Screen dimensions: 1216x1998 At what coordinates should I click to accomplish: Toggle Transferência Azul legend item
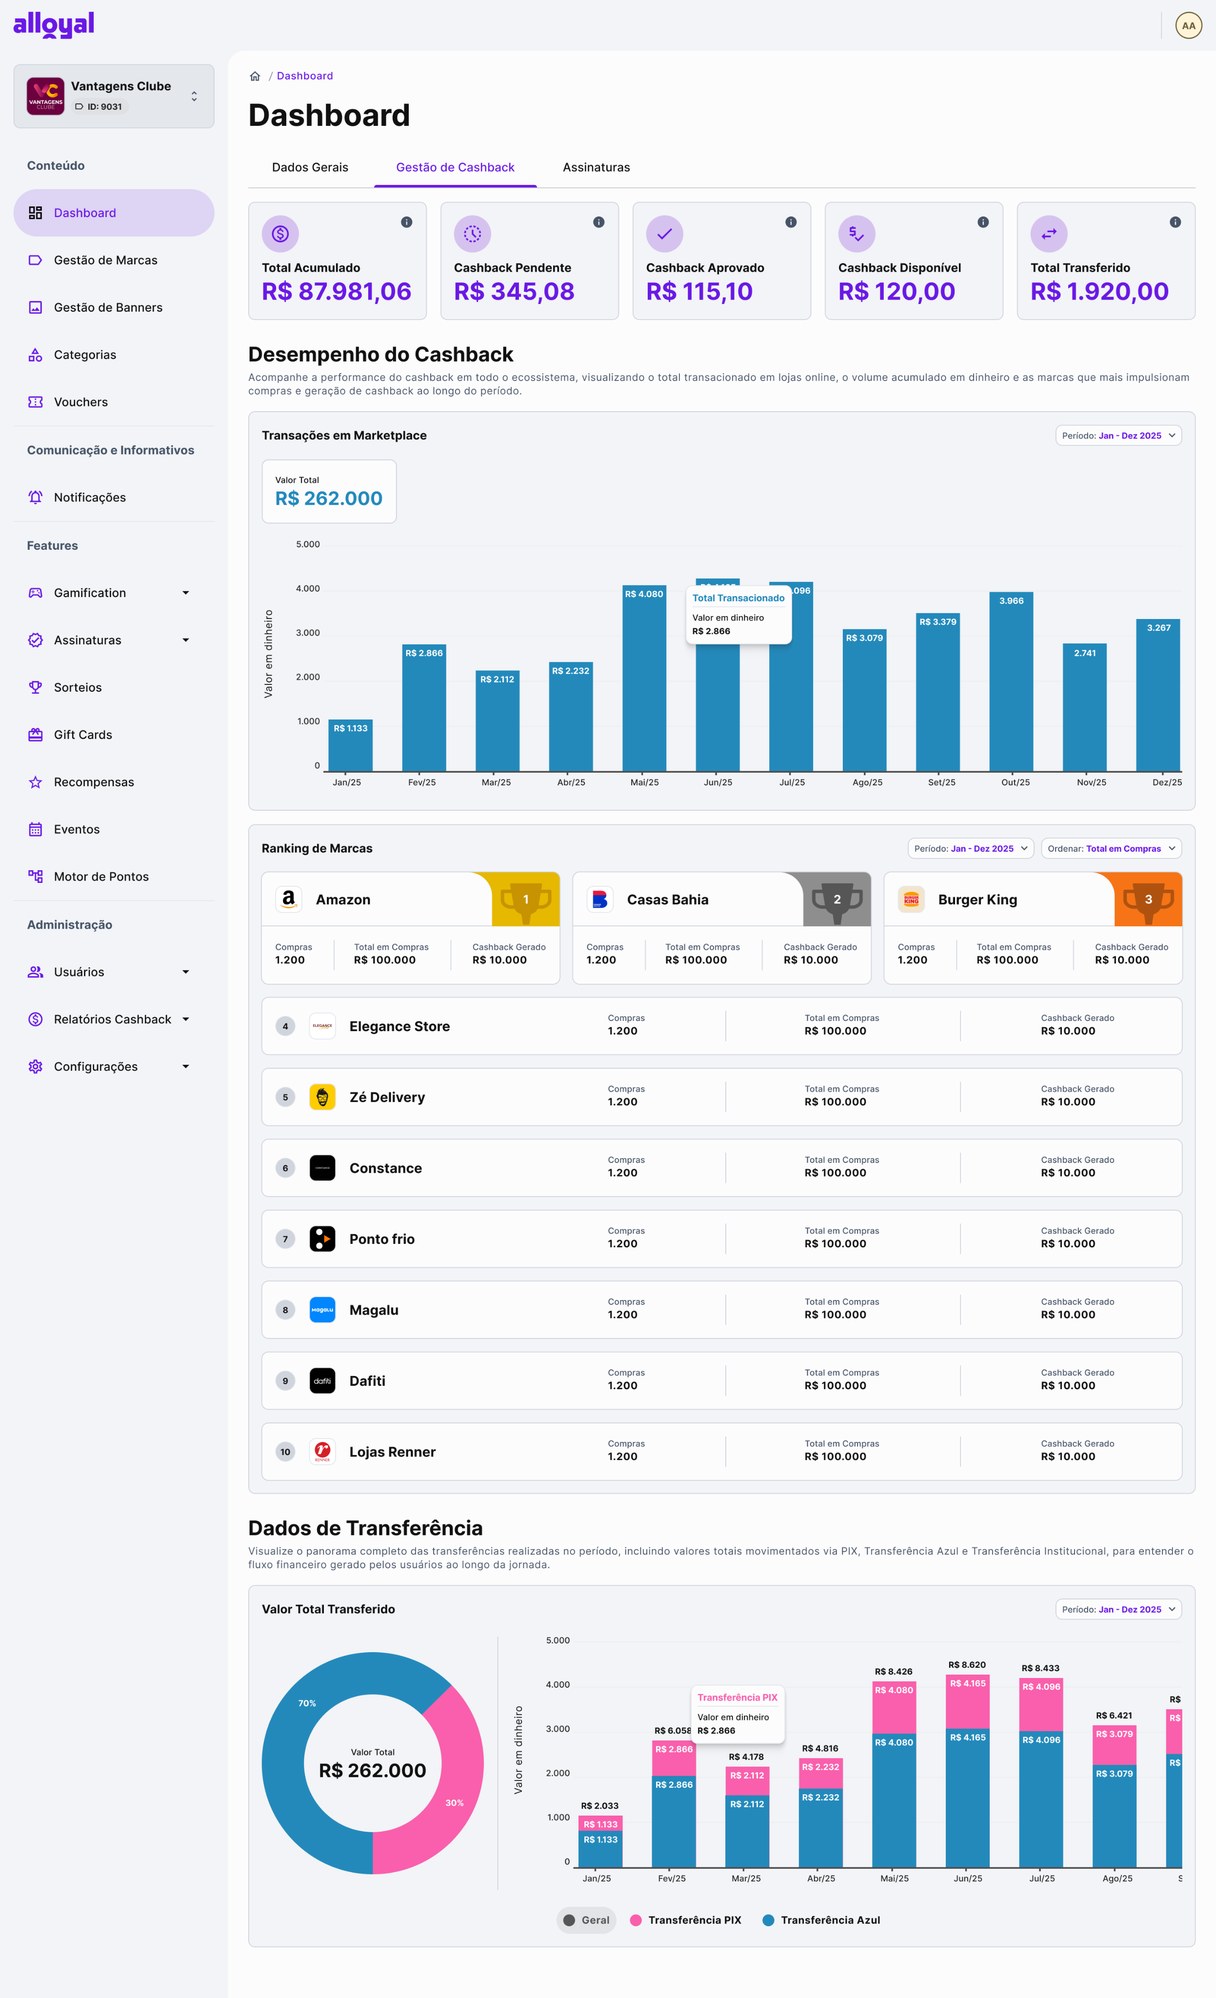(821, 1920)
